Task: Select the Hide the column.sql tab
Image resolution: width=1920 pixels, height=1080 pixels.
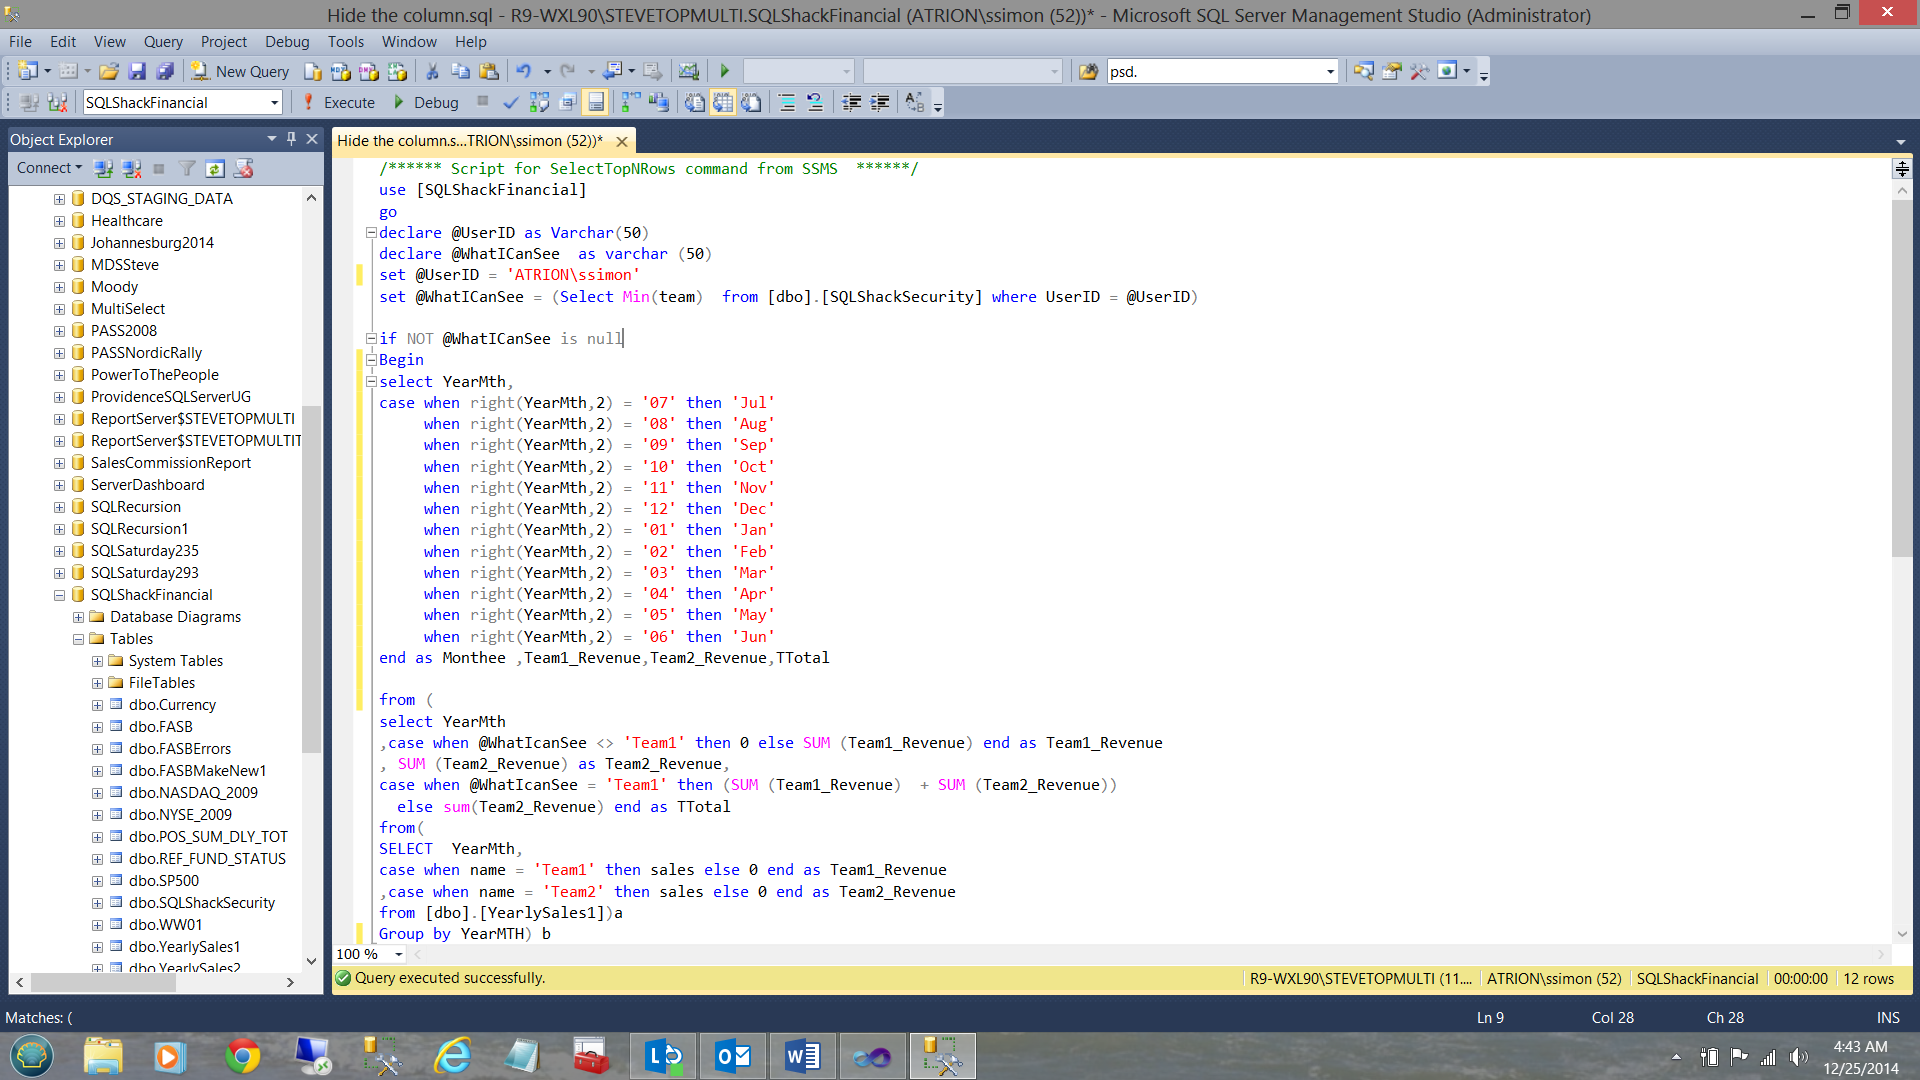Action: [470, 141]
